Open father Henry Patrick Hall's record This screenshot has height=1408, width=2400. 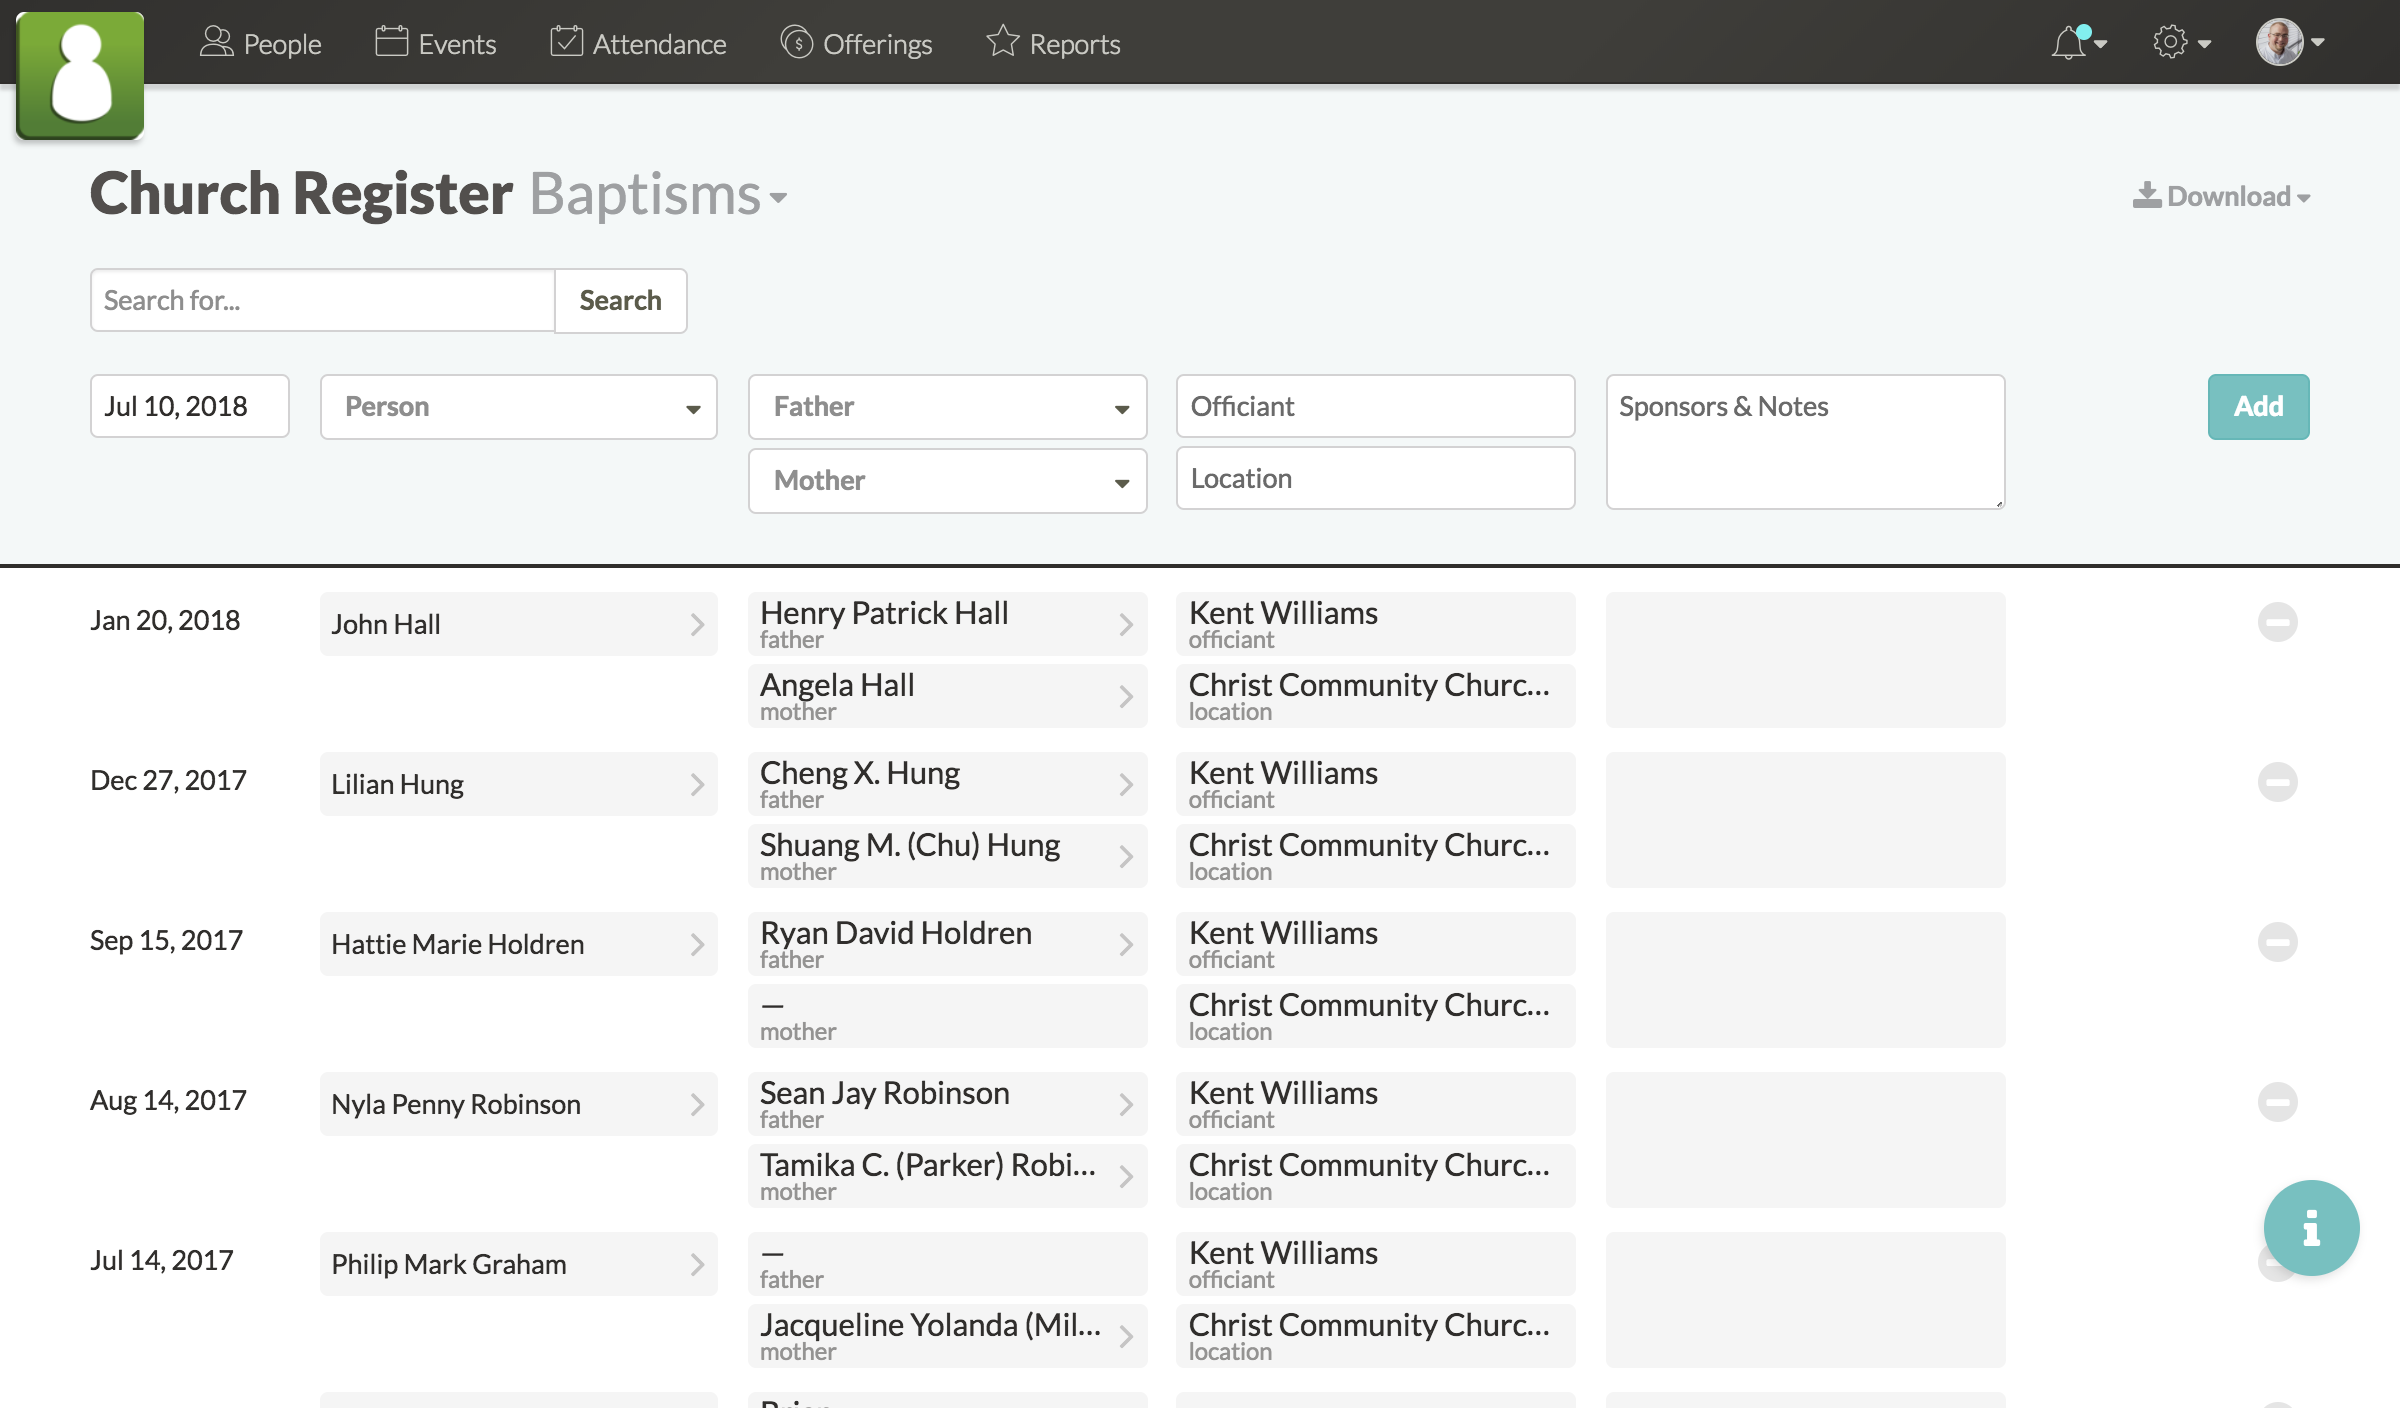pos(947,624)
